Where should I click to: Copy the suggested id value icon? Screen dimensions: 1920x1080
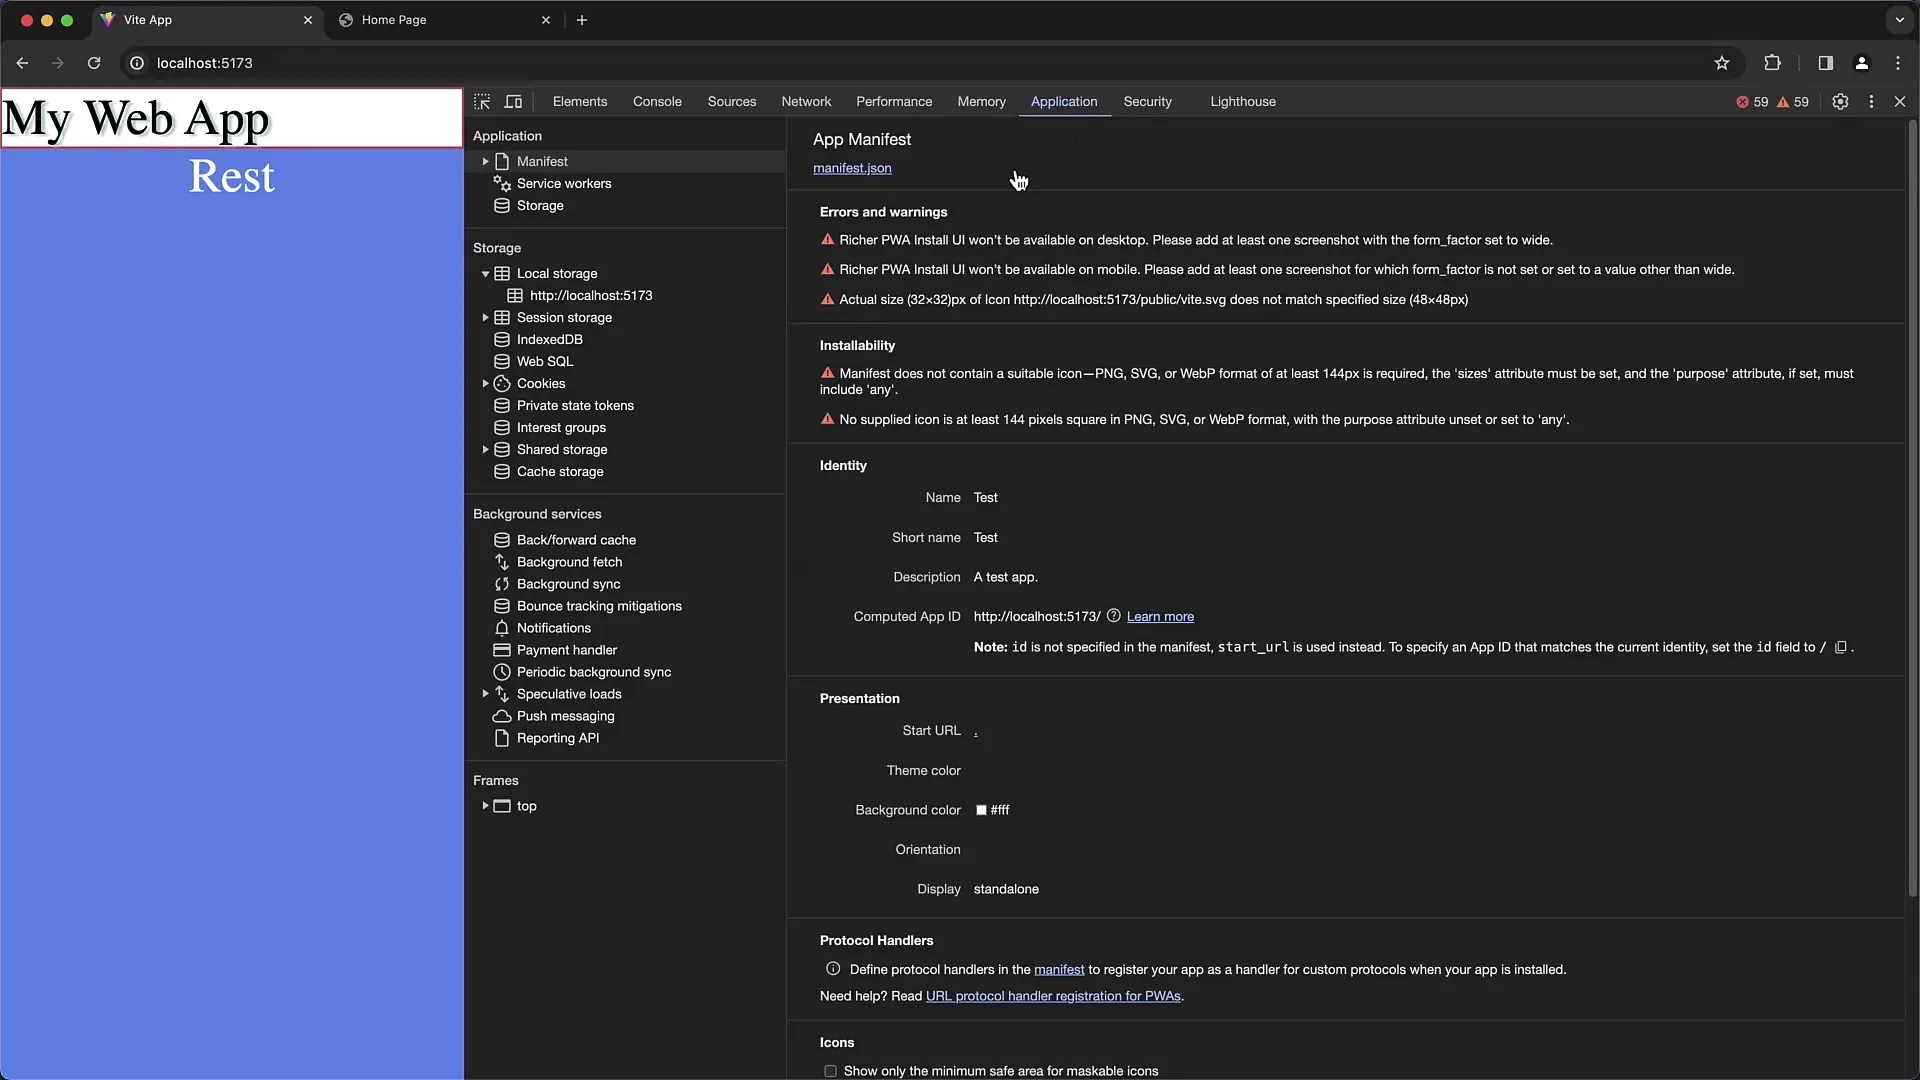coord(1840,647)
